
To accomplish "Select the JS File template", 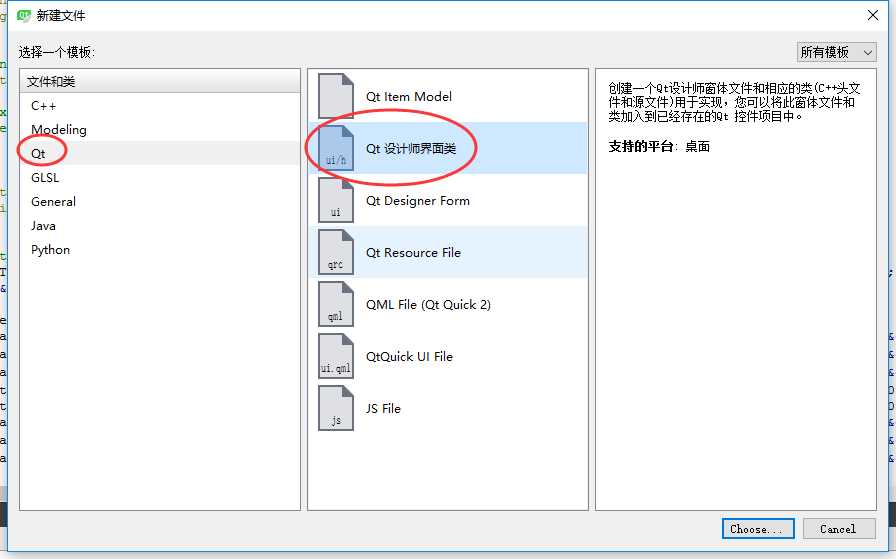I will 448,408.
